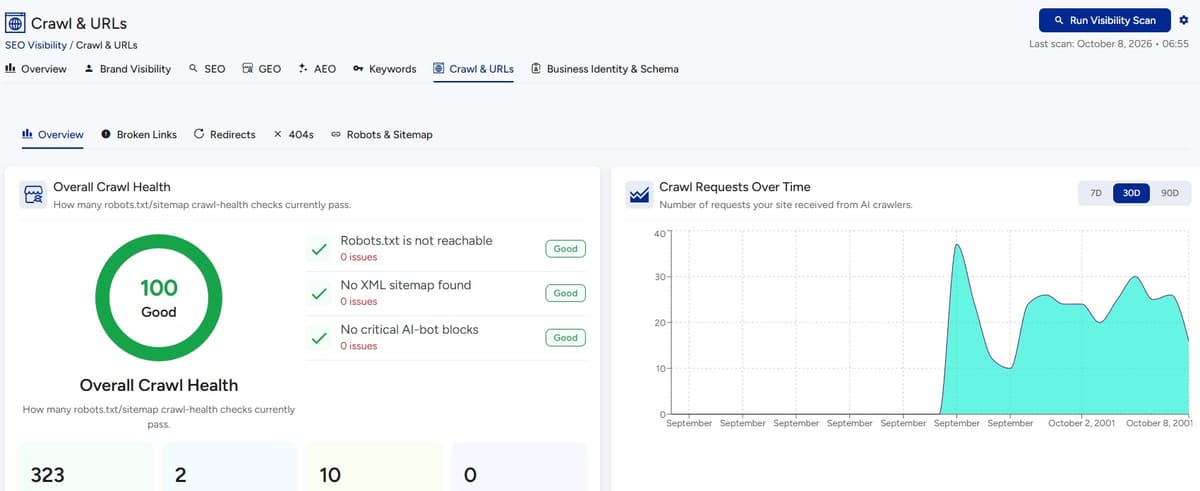Click Good badge for AI-bot blocks row
The image size is (1200, 491).
click(x=566, y=337)
